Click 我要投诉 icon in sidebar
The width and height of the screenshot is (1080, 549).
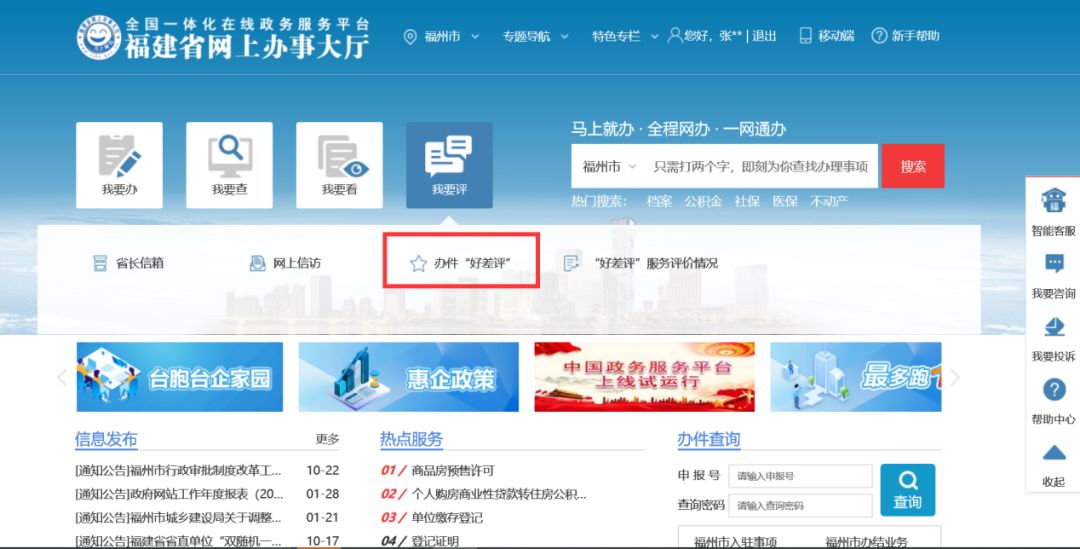pos(1054,327)
